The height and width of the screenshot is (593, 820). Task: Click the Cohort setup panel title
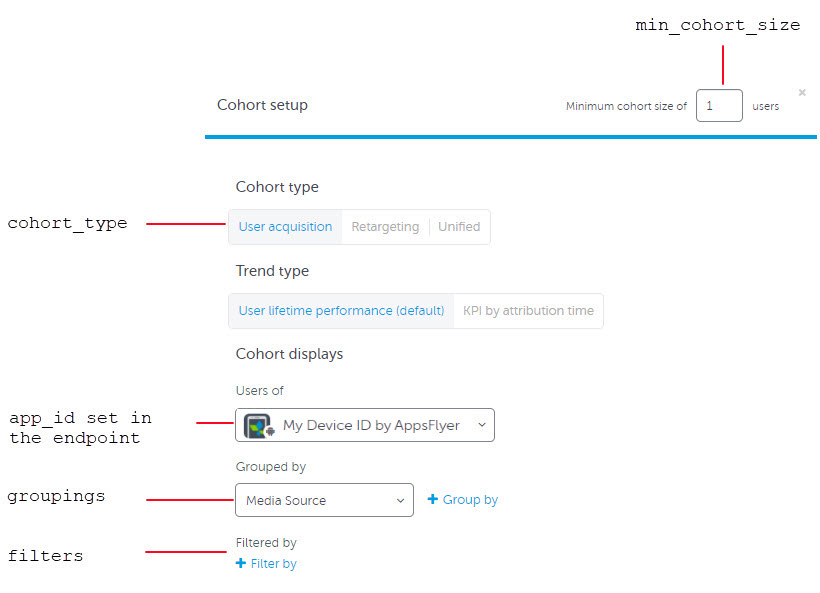(x=262, y=105)
